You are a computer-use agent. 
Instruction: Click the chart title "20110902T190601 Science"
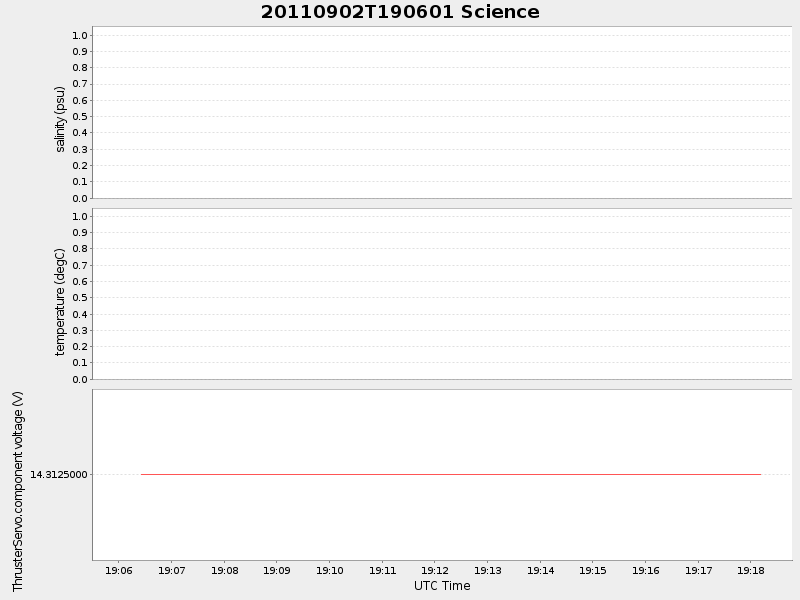click(x=400, y=12)
